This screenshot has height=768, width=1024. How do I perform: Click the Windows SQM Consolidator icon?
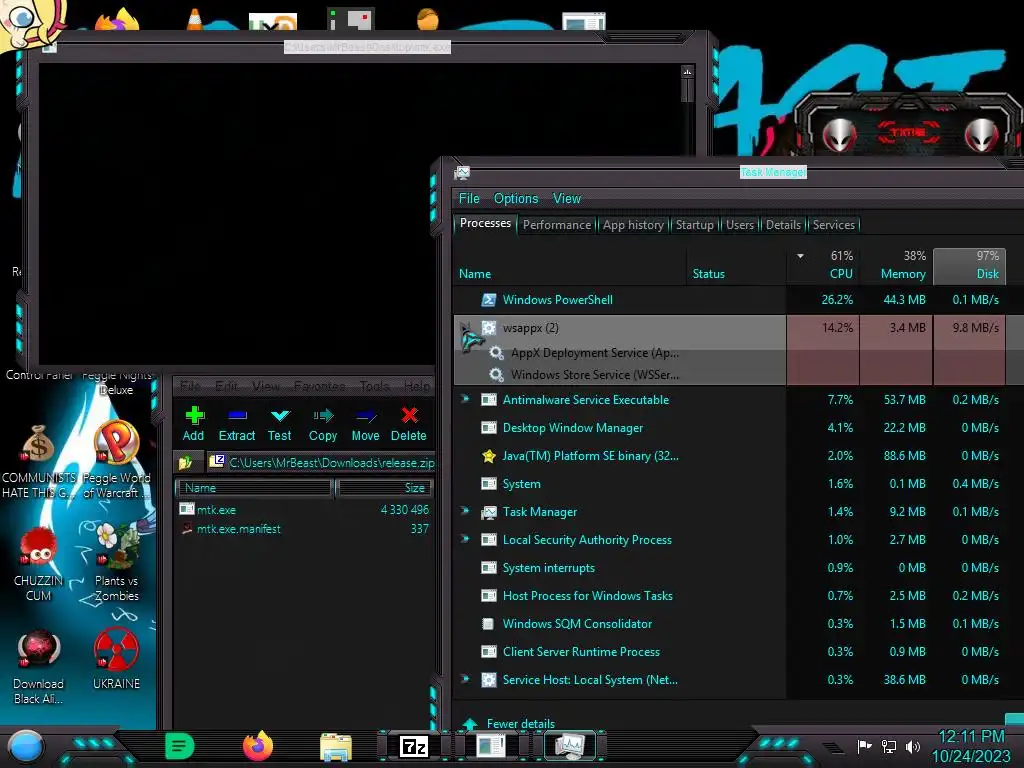point(488,624)
